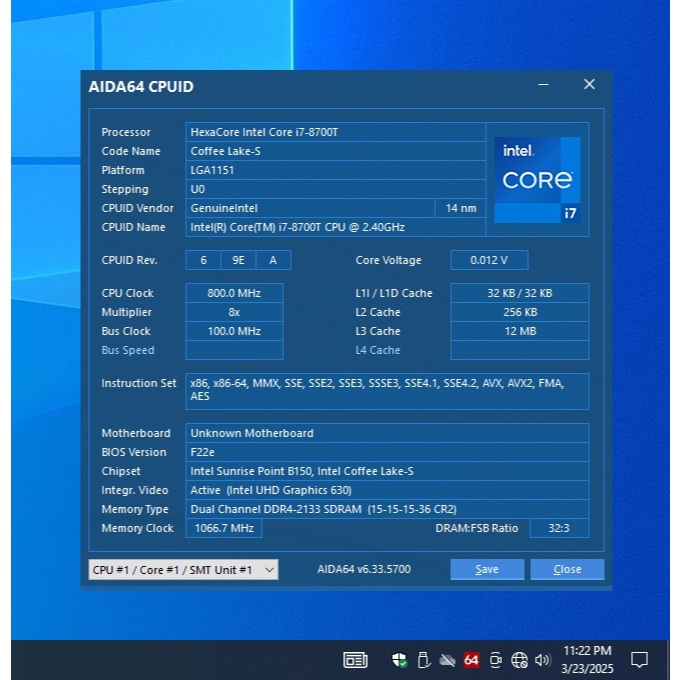This screenshot has height=680, width=680.
Task: Open the network globe tray icon
Action: 519,660
